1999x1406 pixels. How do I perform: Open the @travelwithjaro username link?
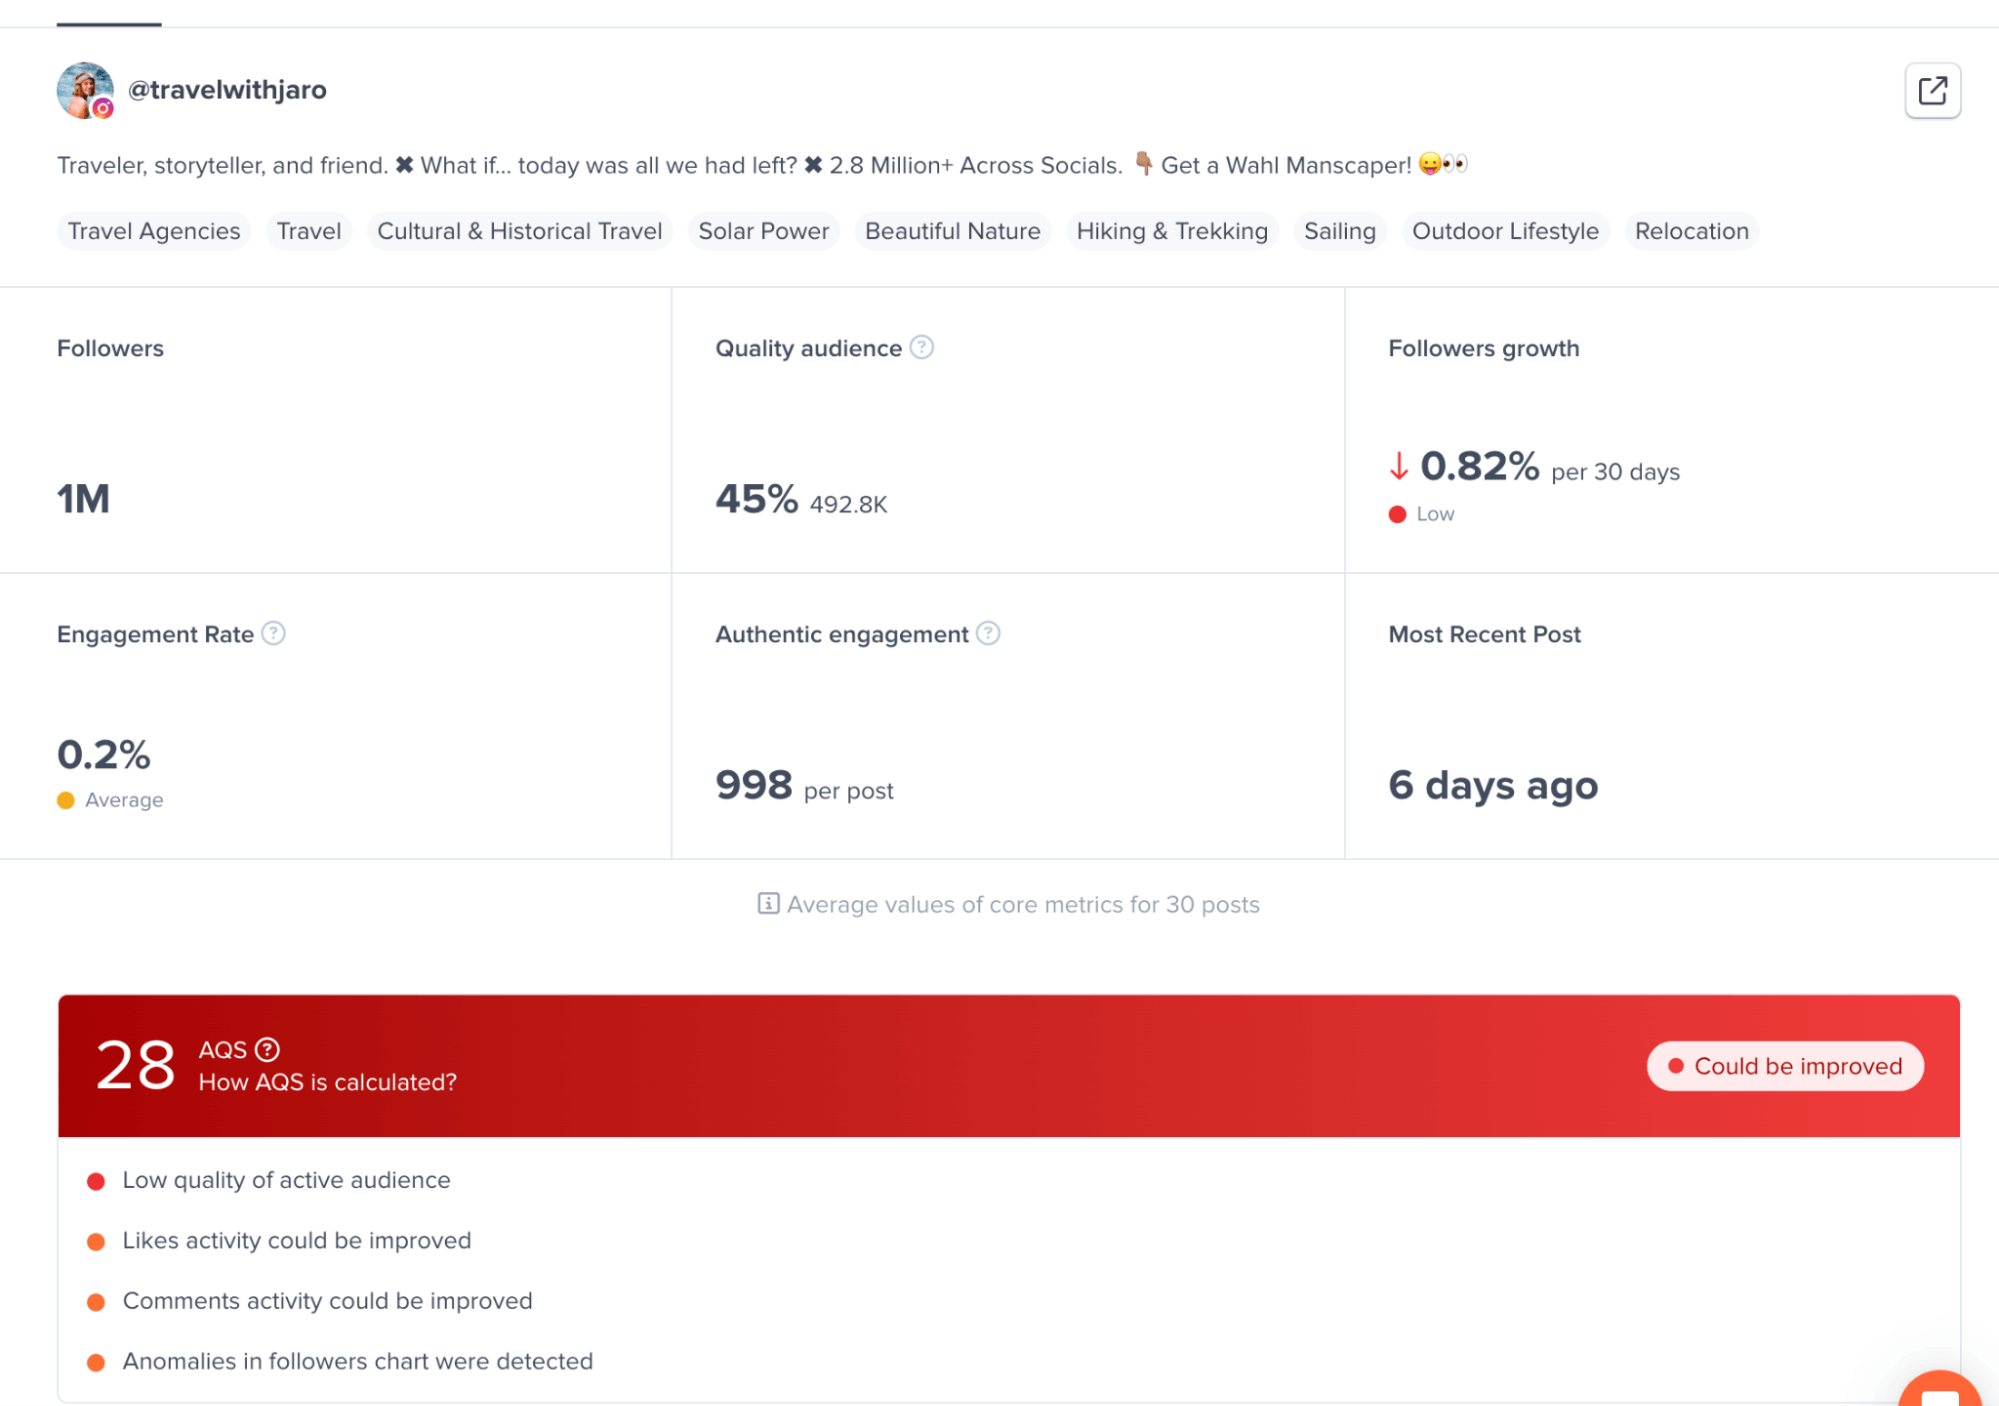pos(227,90)
